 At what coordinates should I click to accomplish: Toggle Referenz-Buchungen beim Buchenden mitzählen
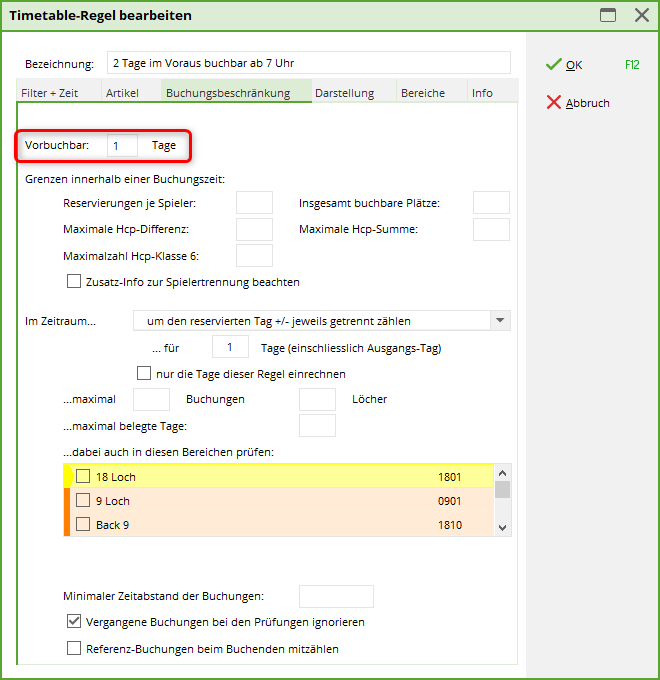pos(74,648)
